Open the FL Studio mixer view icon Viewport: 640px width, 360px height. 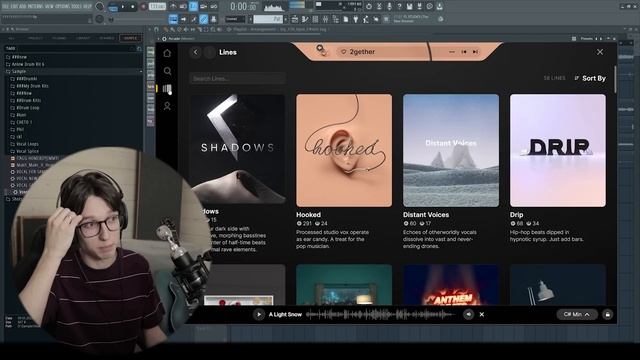pyautogui.click(x=325, y=19)
